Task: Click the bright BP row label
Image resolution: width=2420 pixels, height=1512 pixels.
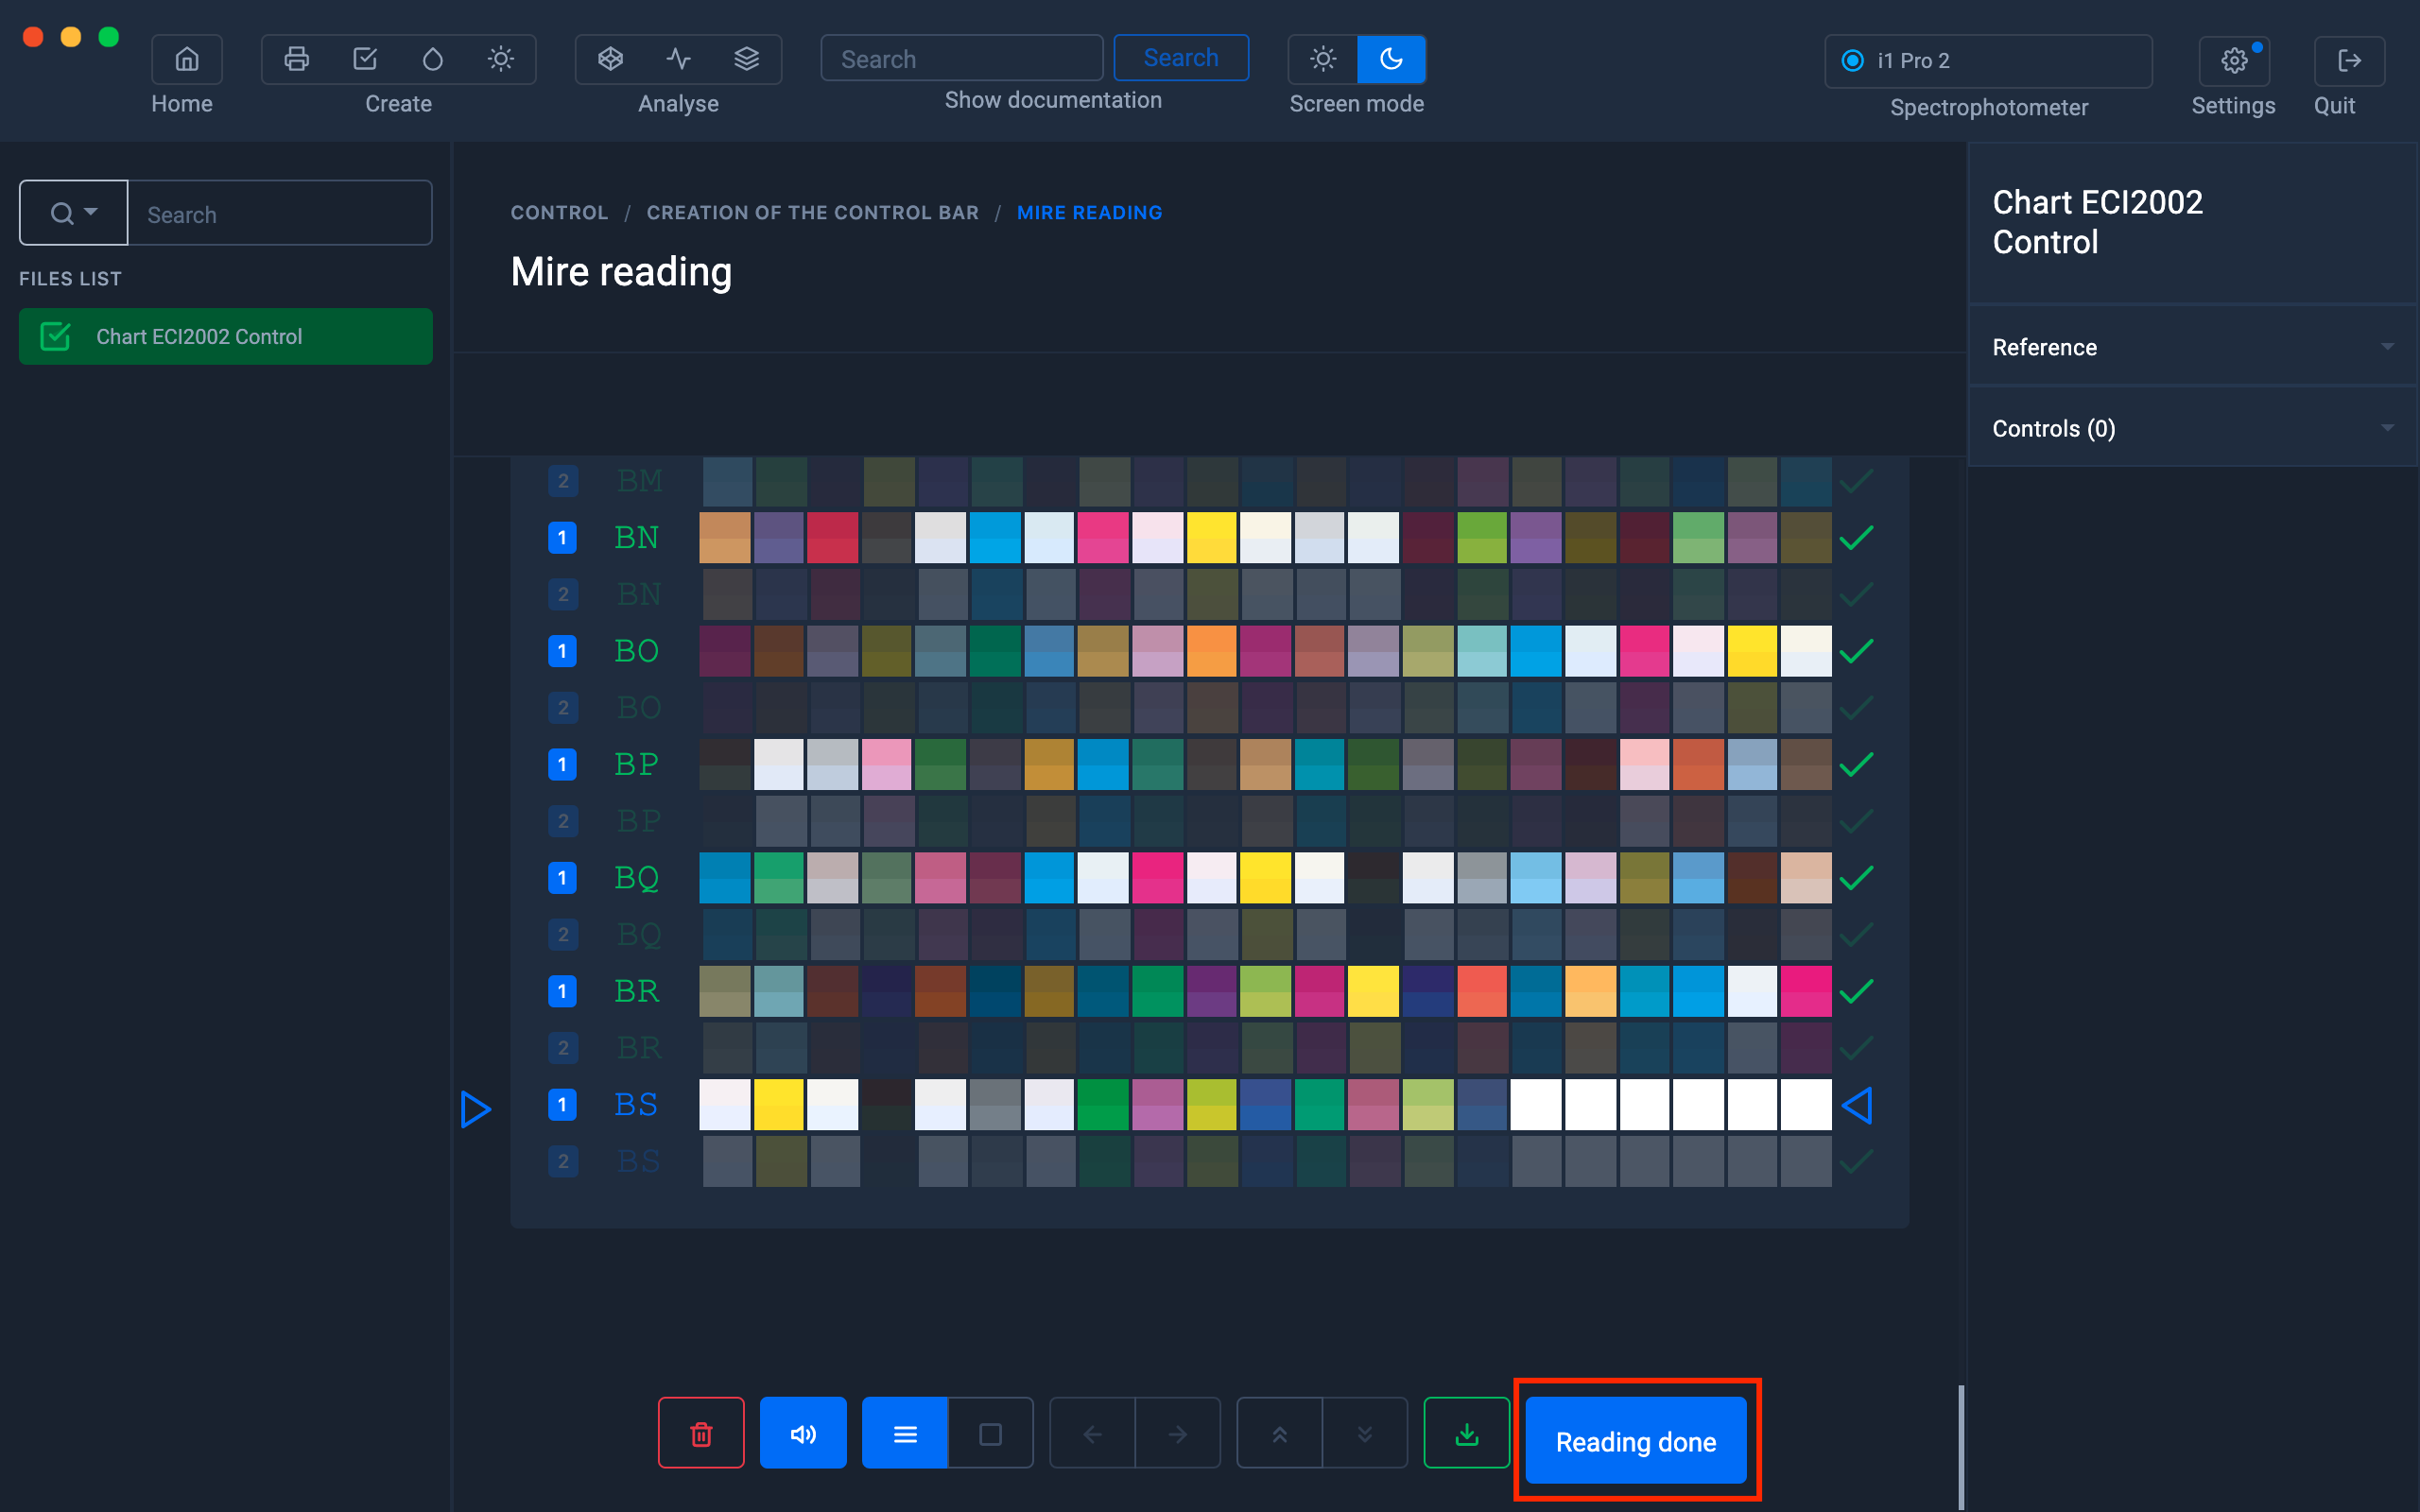Action: tap(636, 764)
